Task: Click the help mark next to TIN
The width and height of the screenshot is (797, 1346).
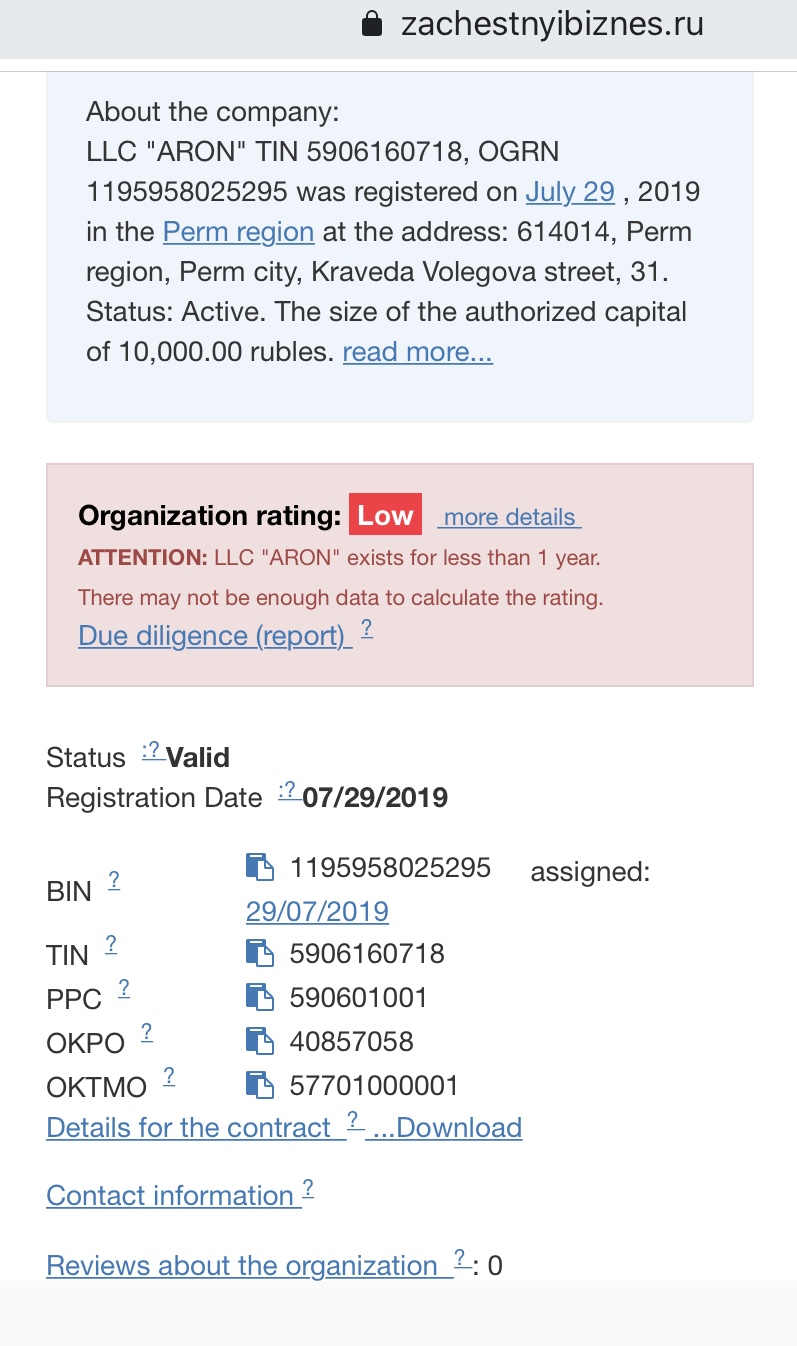Action: 111,944
